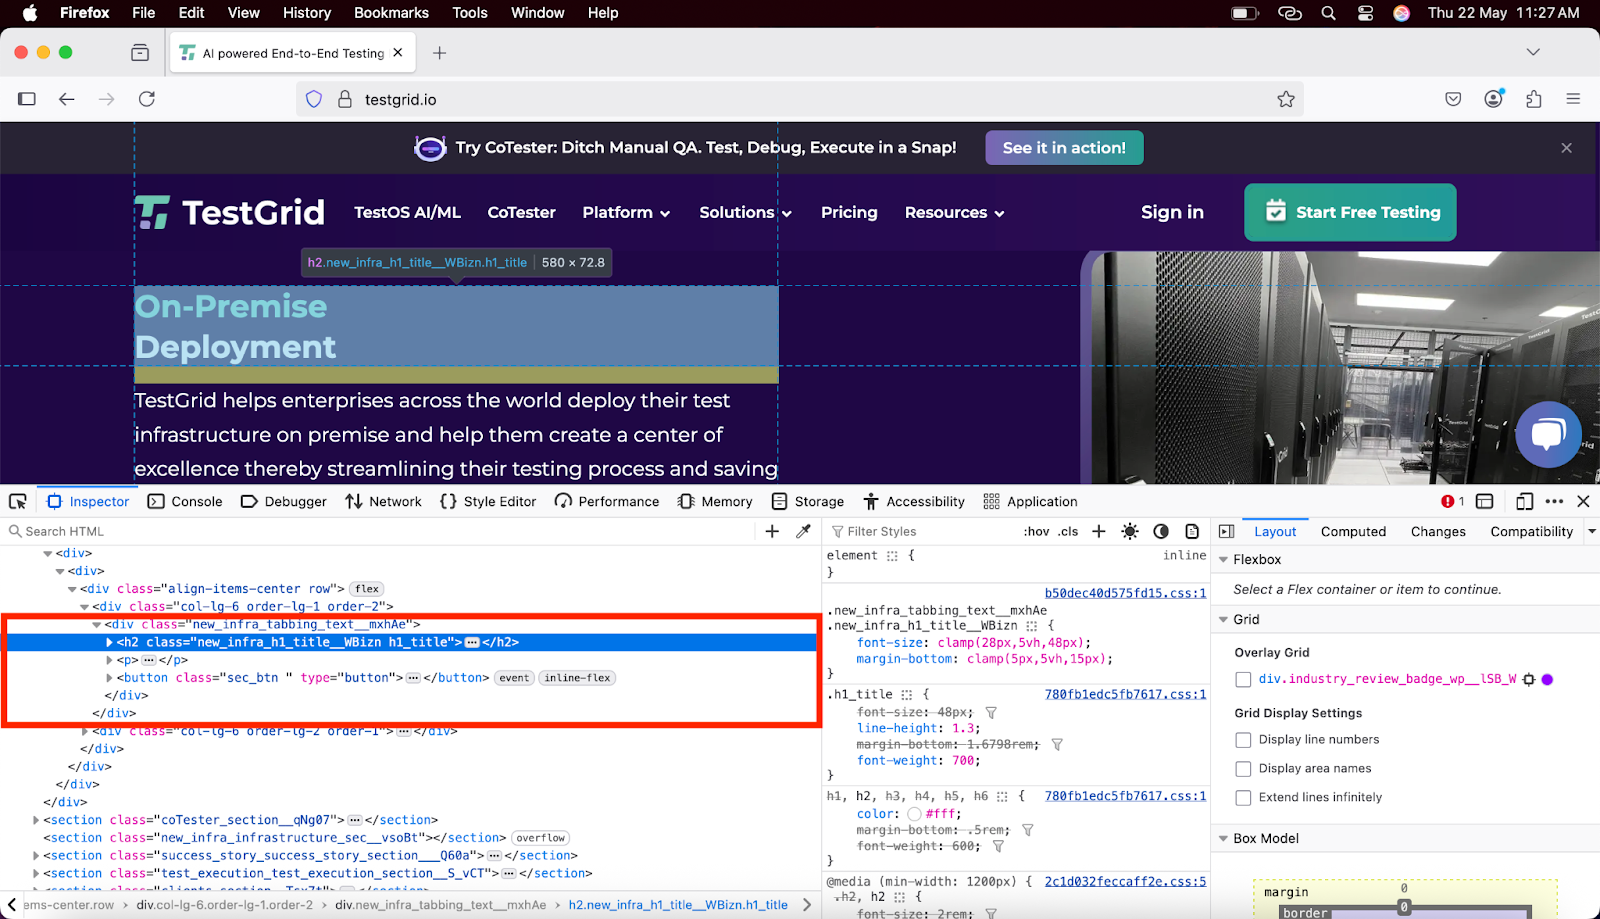The image size is (1600, 919).
Task: Bookmark this page with the star icon
Action: point(1286,99)
